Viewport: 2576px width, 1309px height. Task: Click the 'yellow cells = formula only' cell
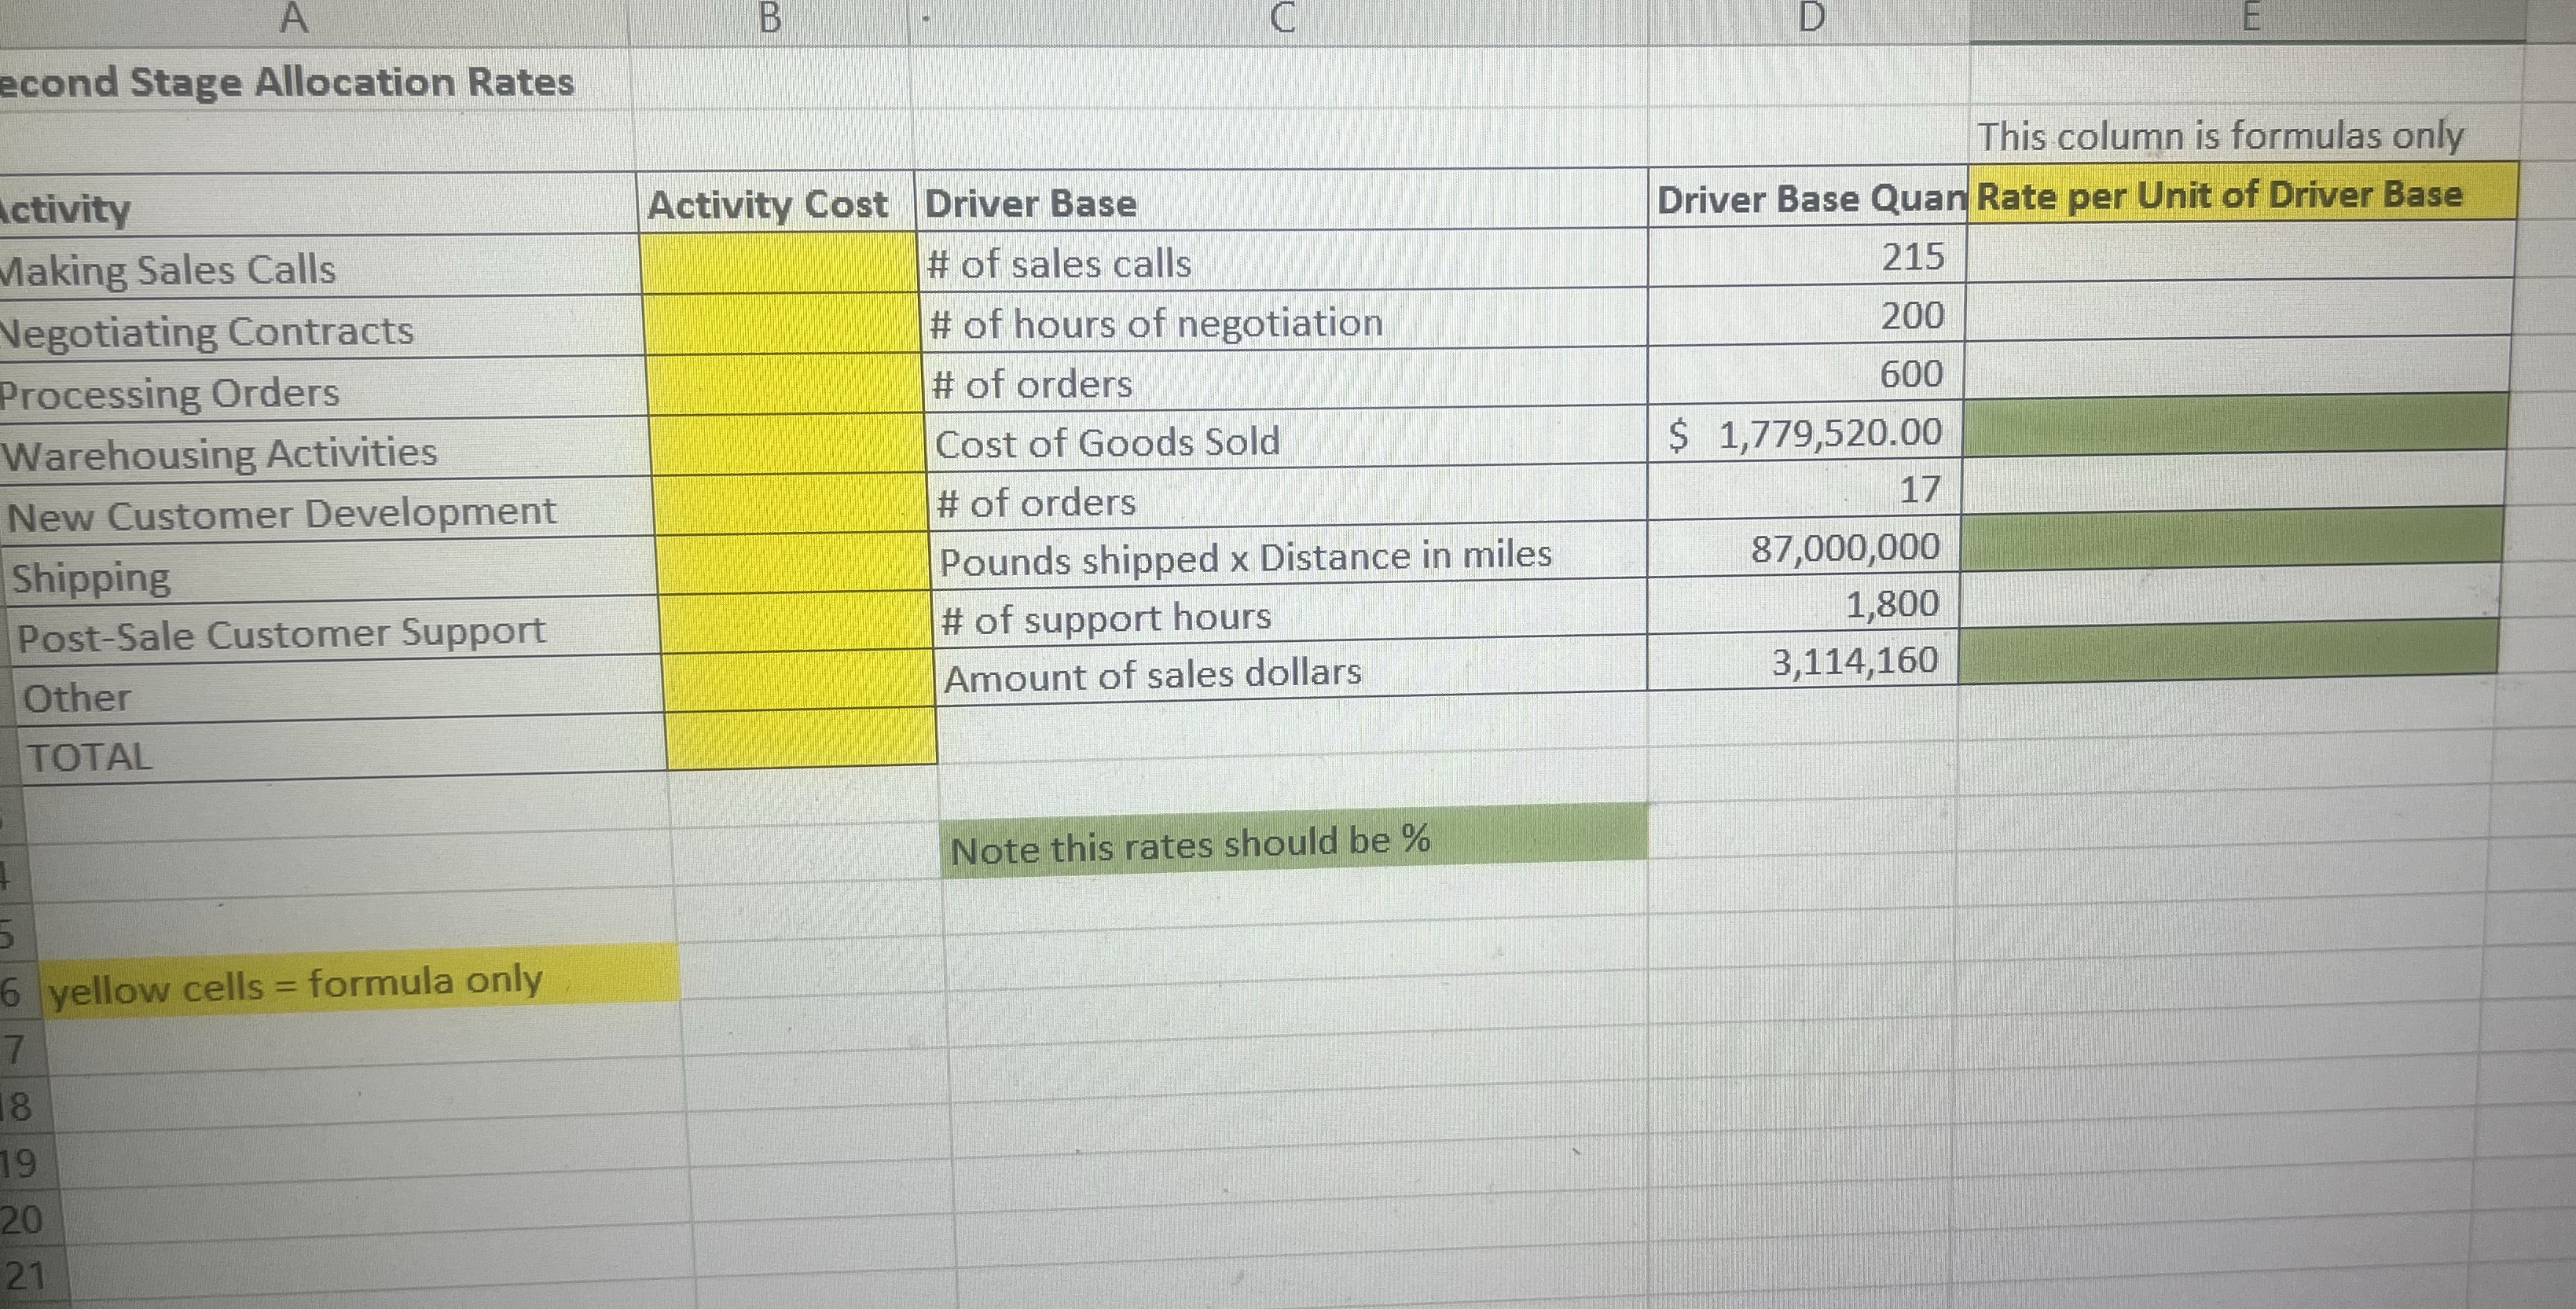coord(295,982)
